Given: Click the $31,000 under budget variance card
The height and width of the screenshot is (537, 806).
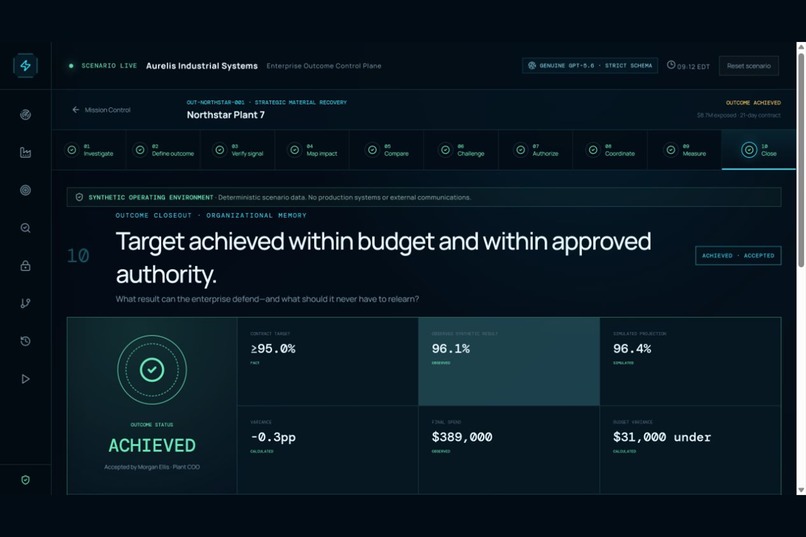Looking at the screenshot, I should click(690, 450).
